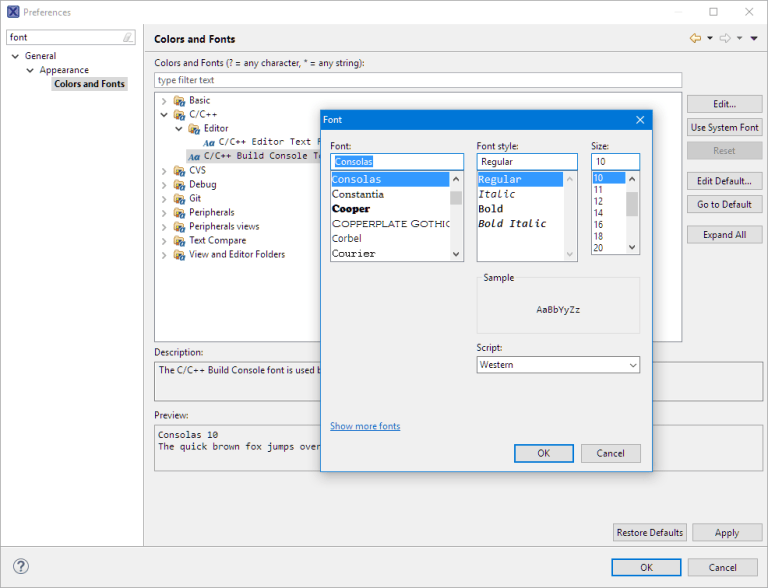Image resolution: width=768 pixels, height=588 pixels.
Task: Click the clear filter eraser icon
Action: 127,37
